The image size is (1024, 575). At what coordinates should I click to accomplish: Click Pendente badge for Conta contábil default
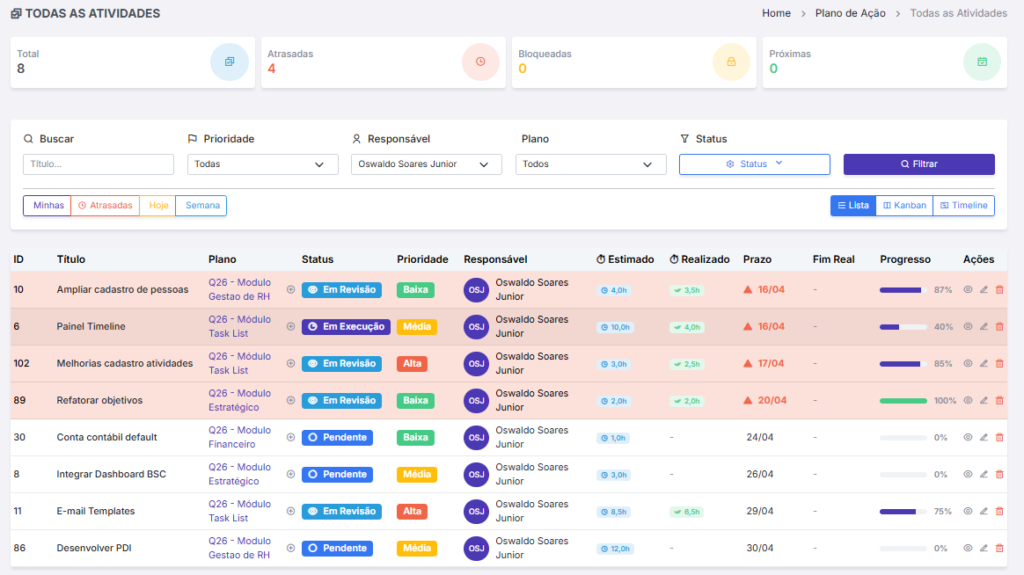(337, 437)
